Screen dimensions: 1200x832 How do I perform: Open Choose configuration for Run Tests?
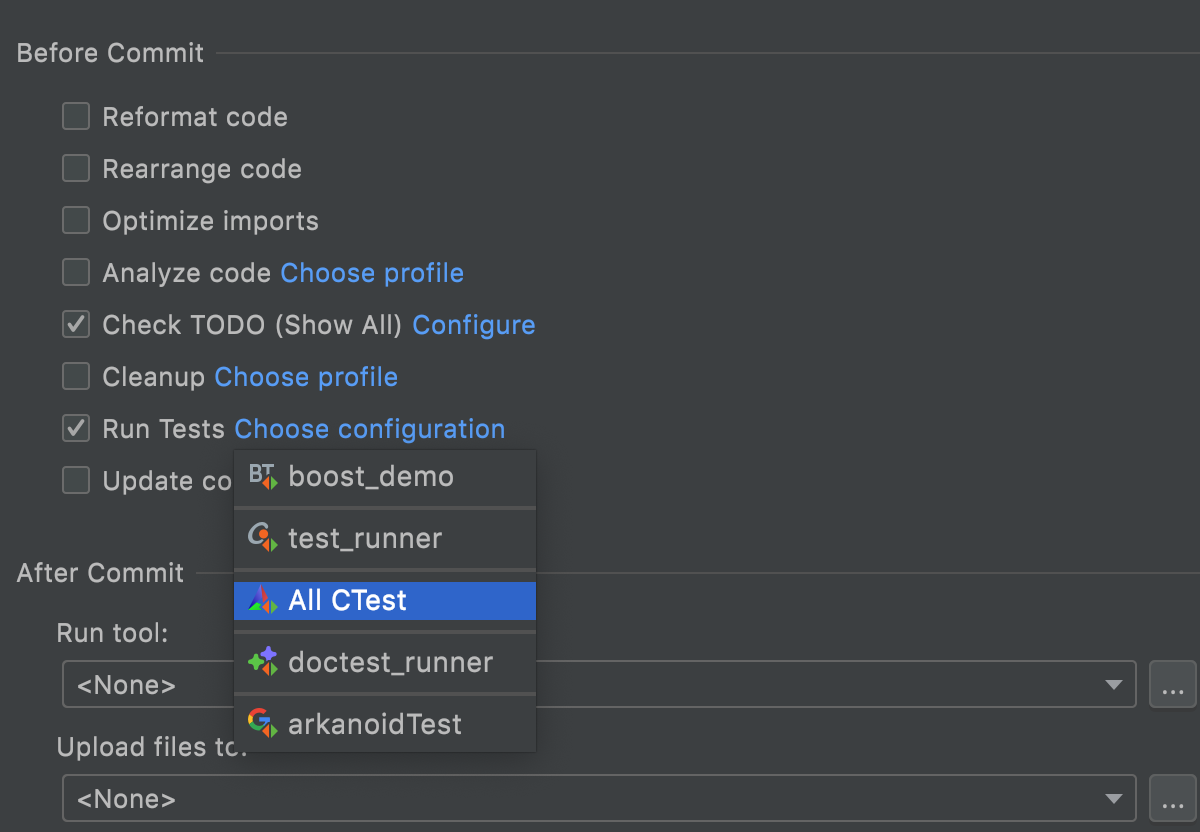pos(369,429)
